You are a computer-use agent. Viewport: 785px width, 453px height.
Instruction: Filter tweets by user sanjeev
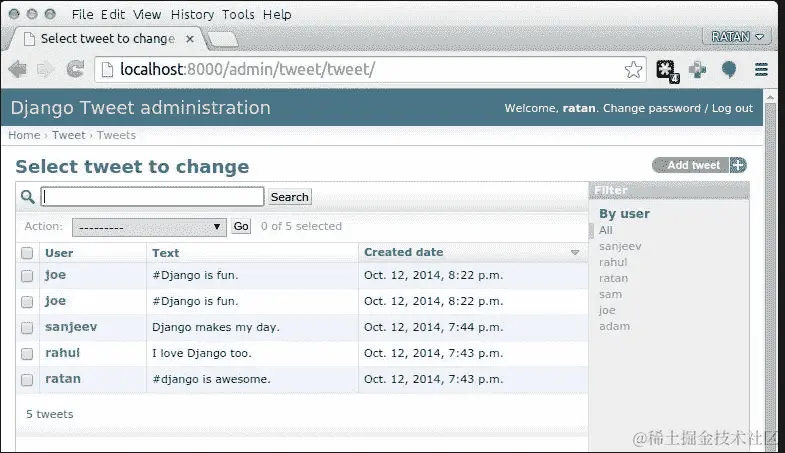click(620, 246)
